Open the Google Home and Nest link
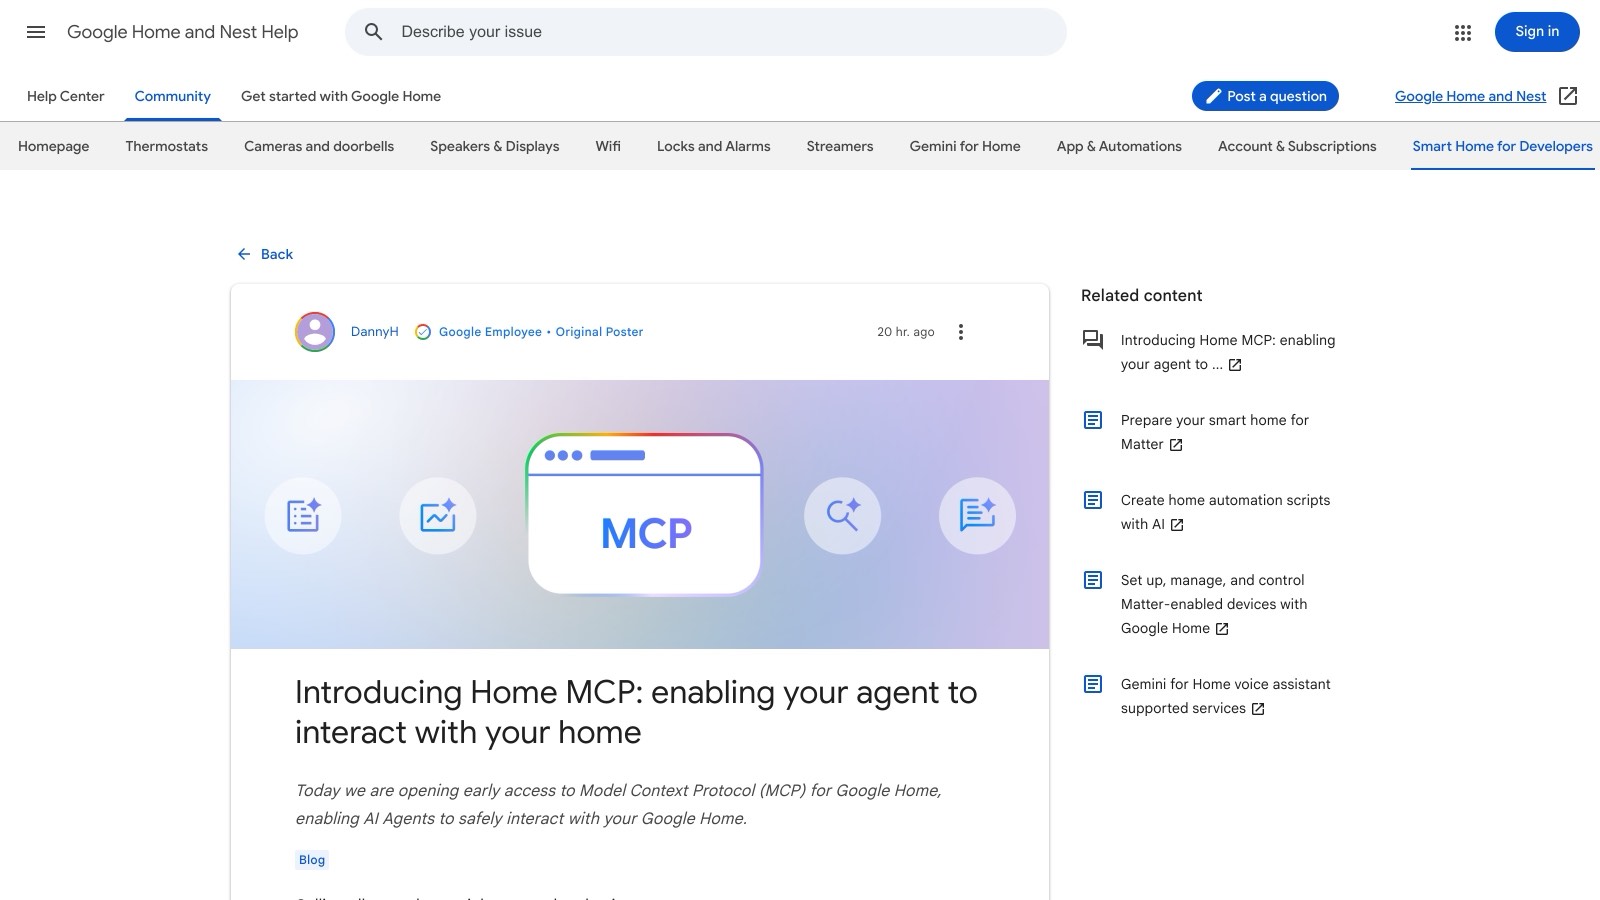The image size is (1600, 900). point(1470,96)
